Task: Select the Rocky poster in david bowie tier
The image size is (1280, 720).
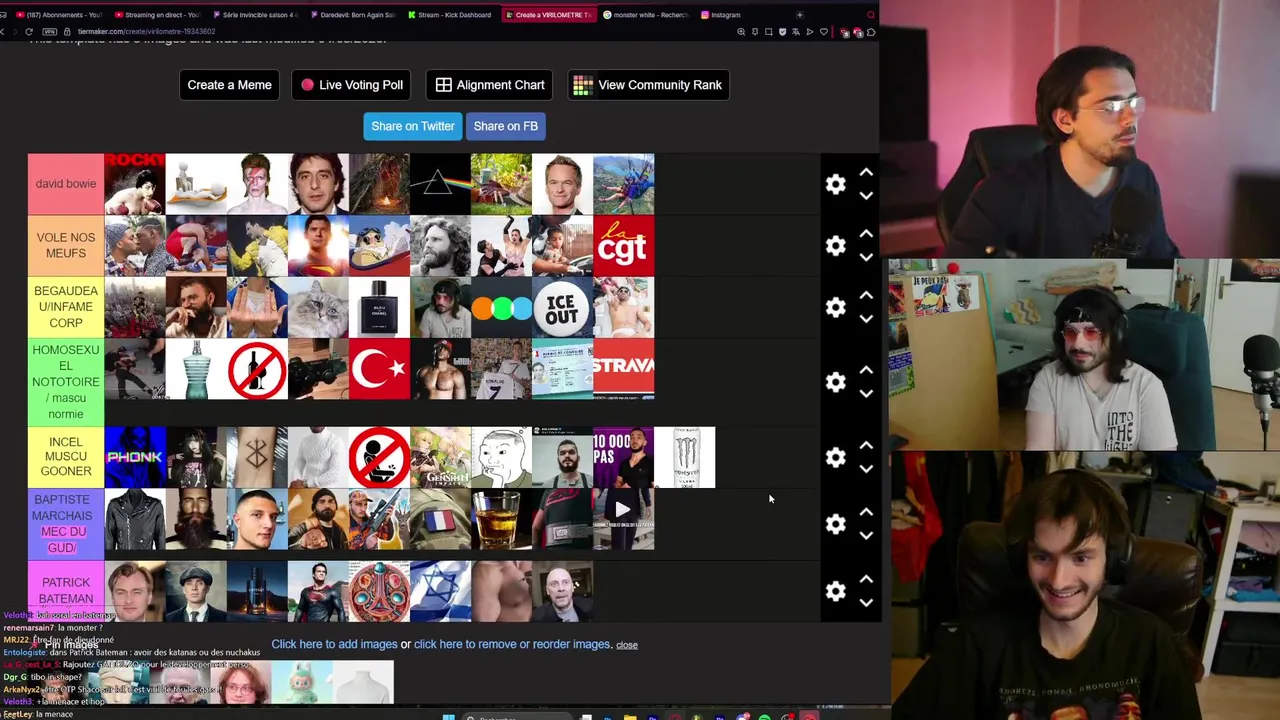Action: pos(134,184)
